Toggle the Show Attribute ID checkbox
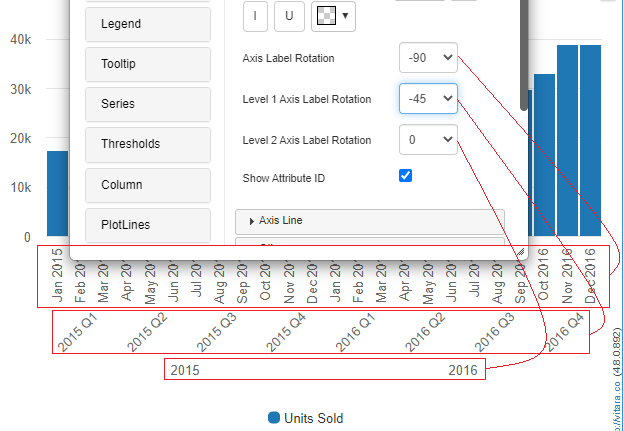The height and width of the screenshot is (431, 624). pyautogui.click(x=406, y=176)
